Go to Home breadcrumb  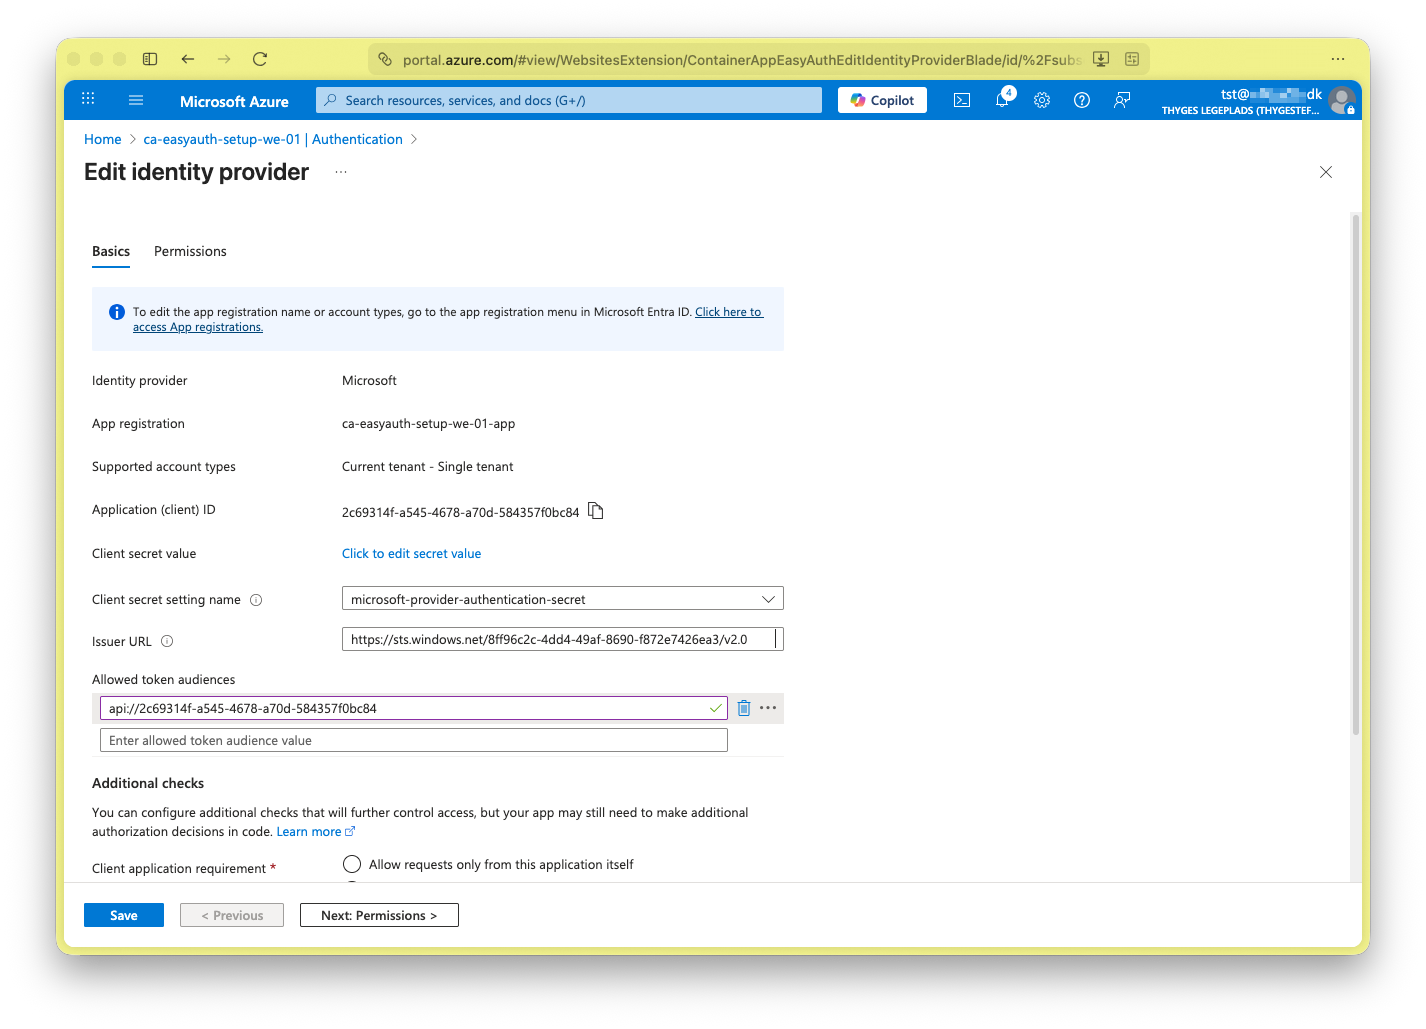(x=103, y=139)
